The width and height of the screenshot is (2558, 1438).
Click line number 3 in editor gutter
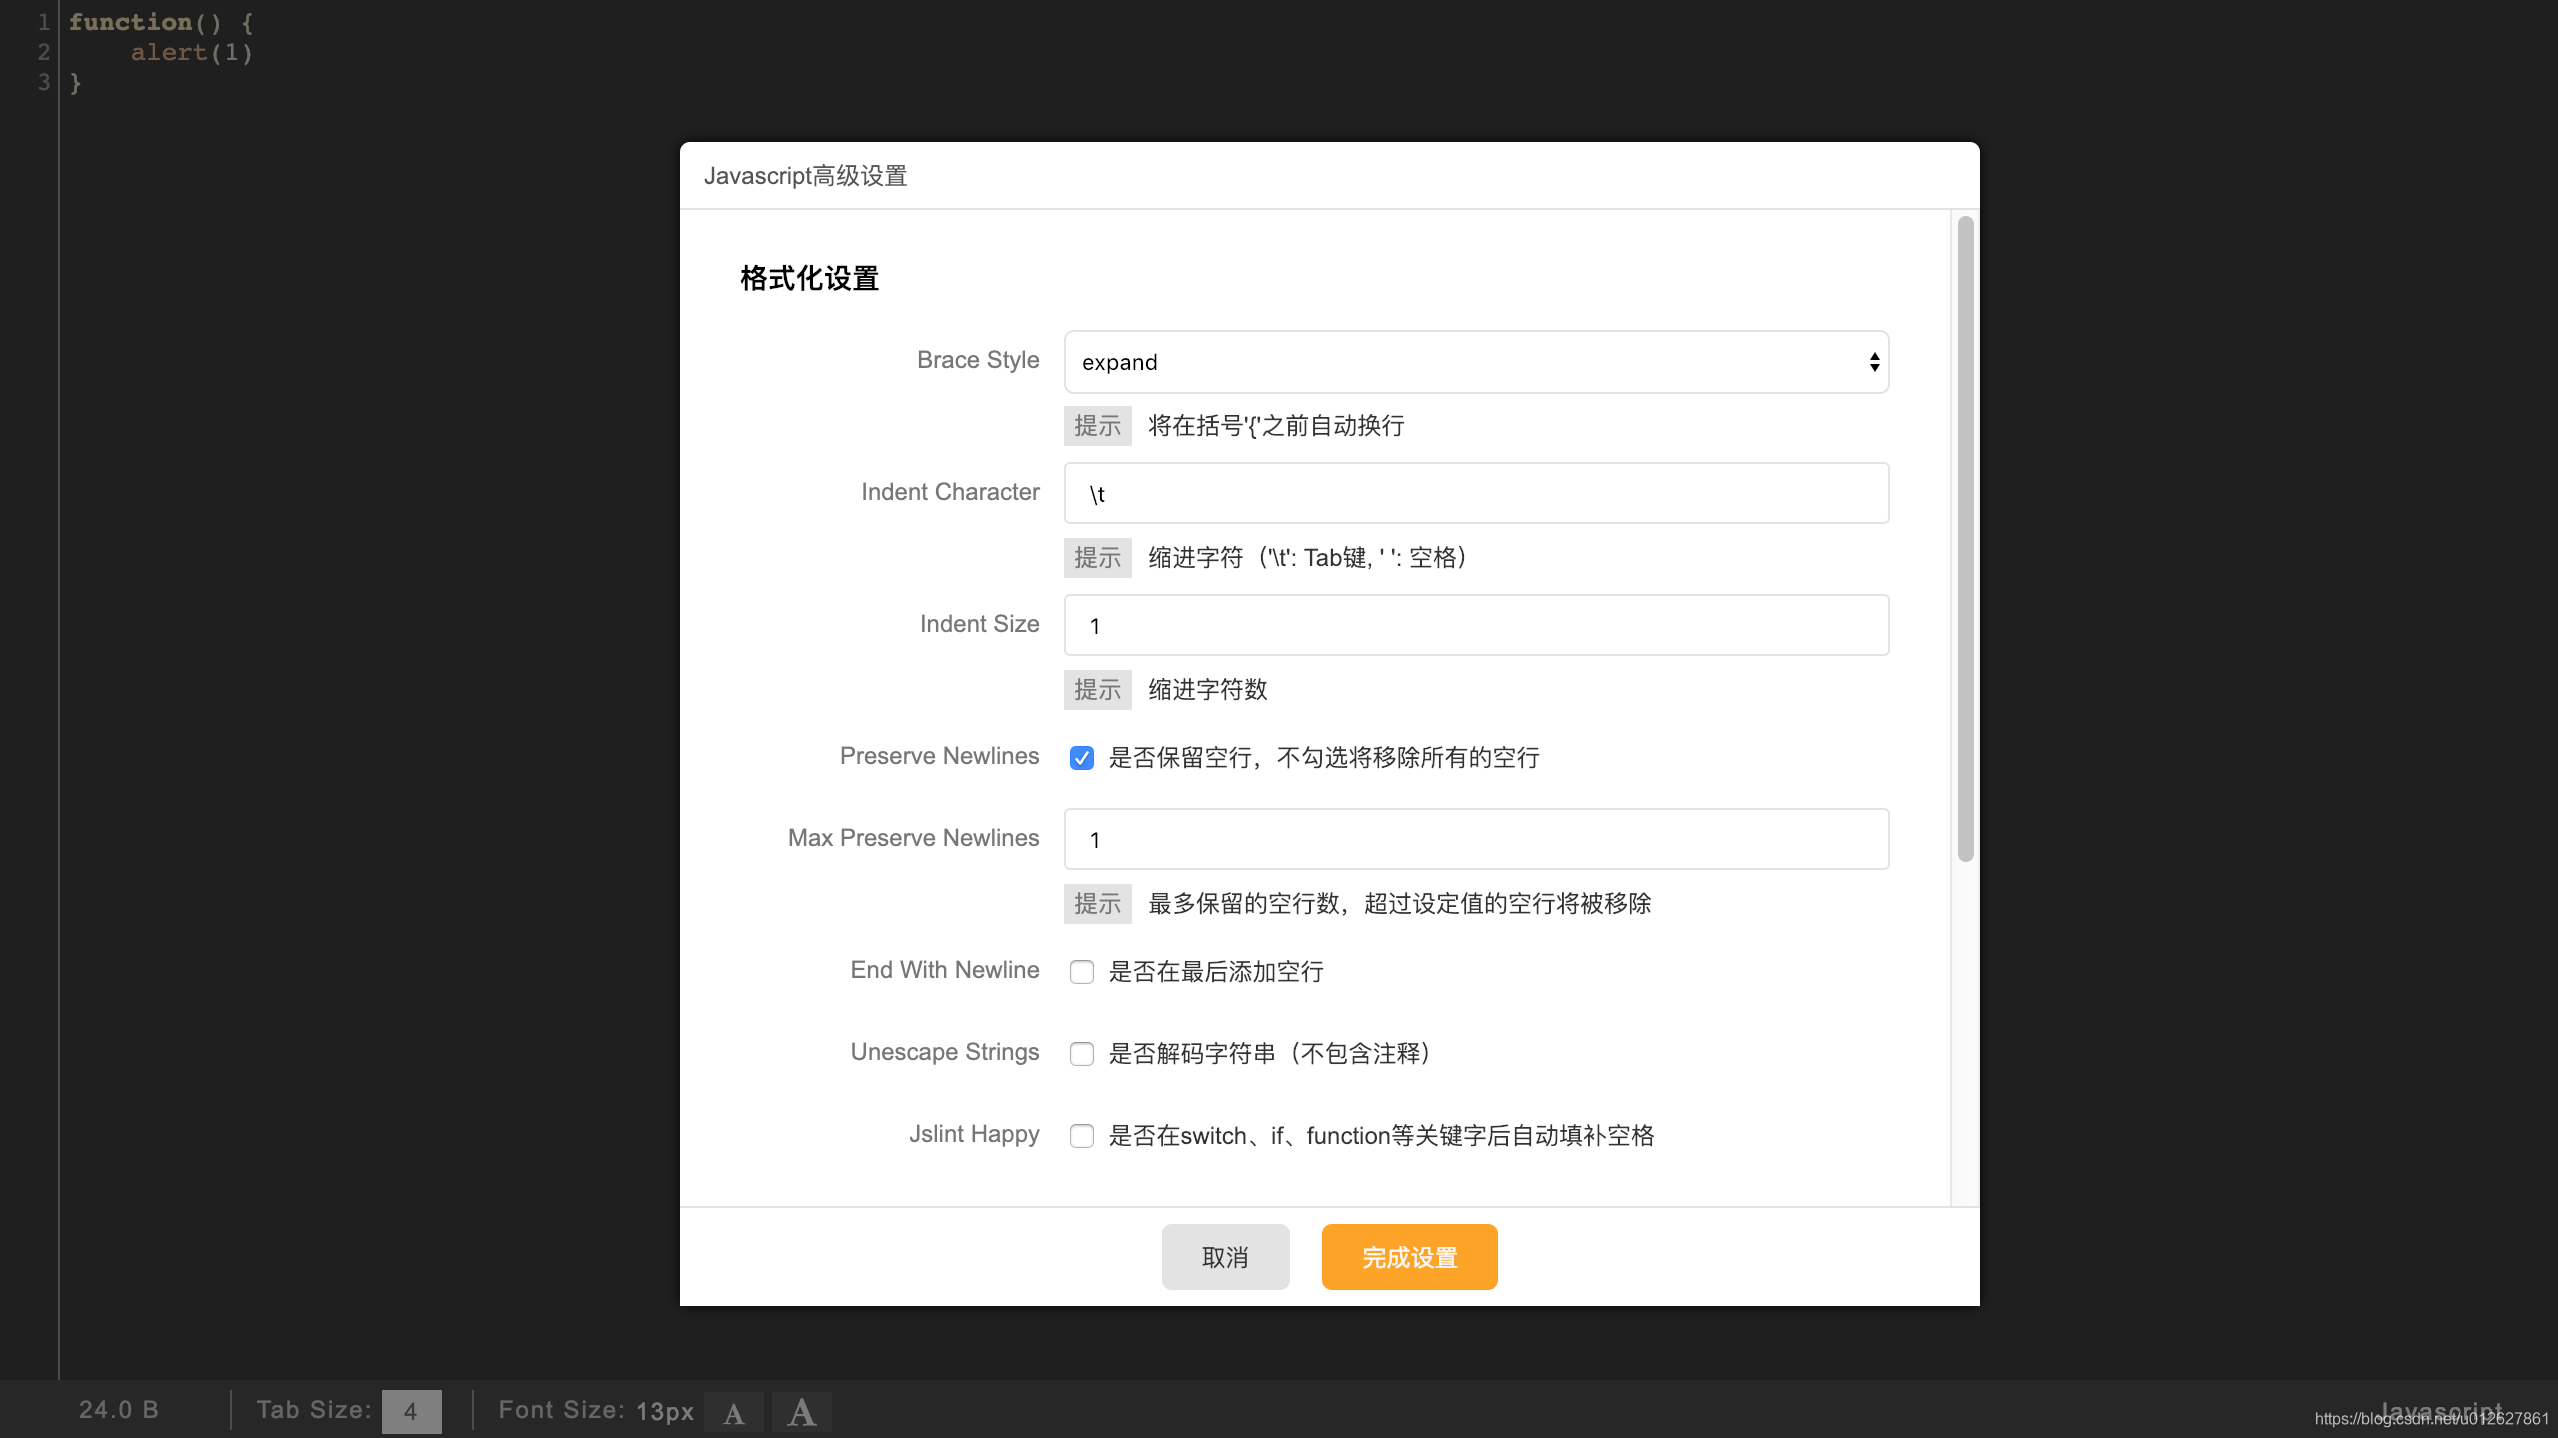44,82
